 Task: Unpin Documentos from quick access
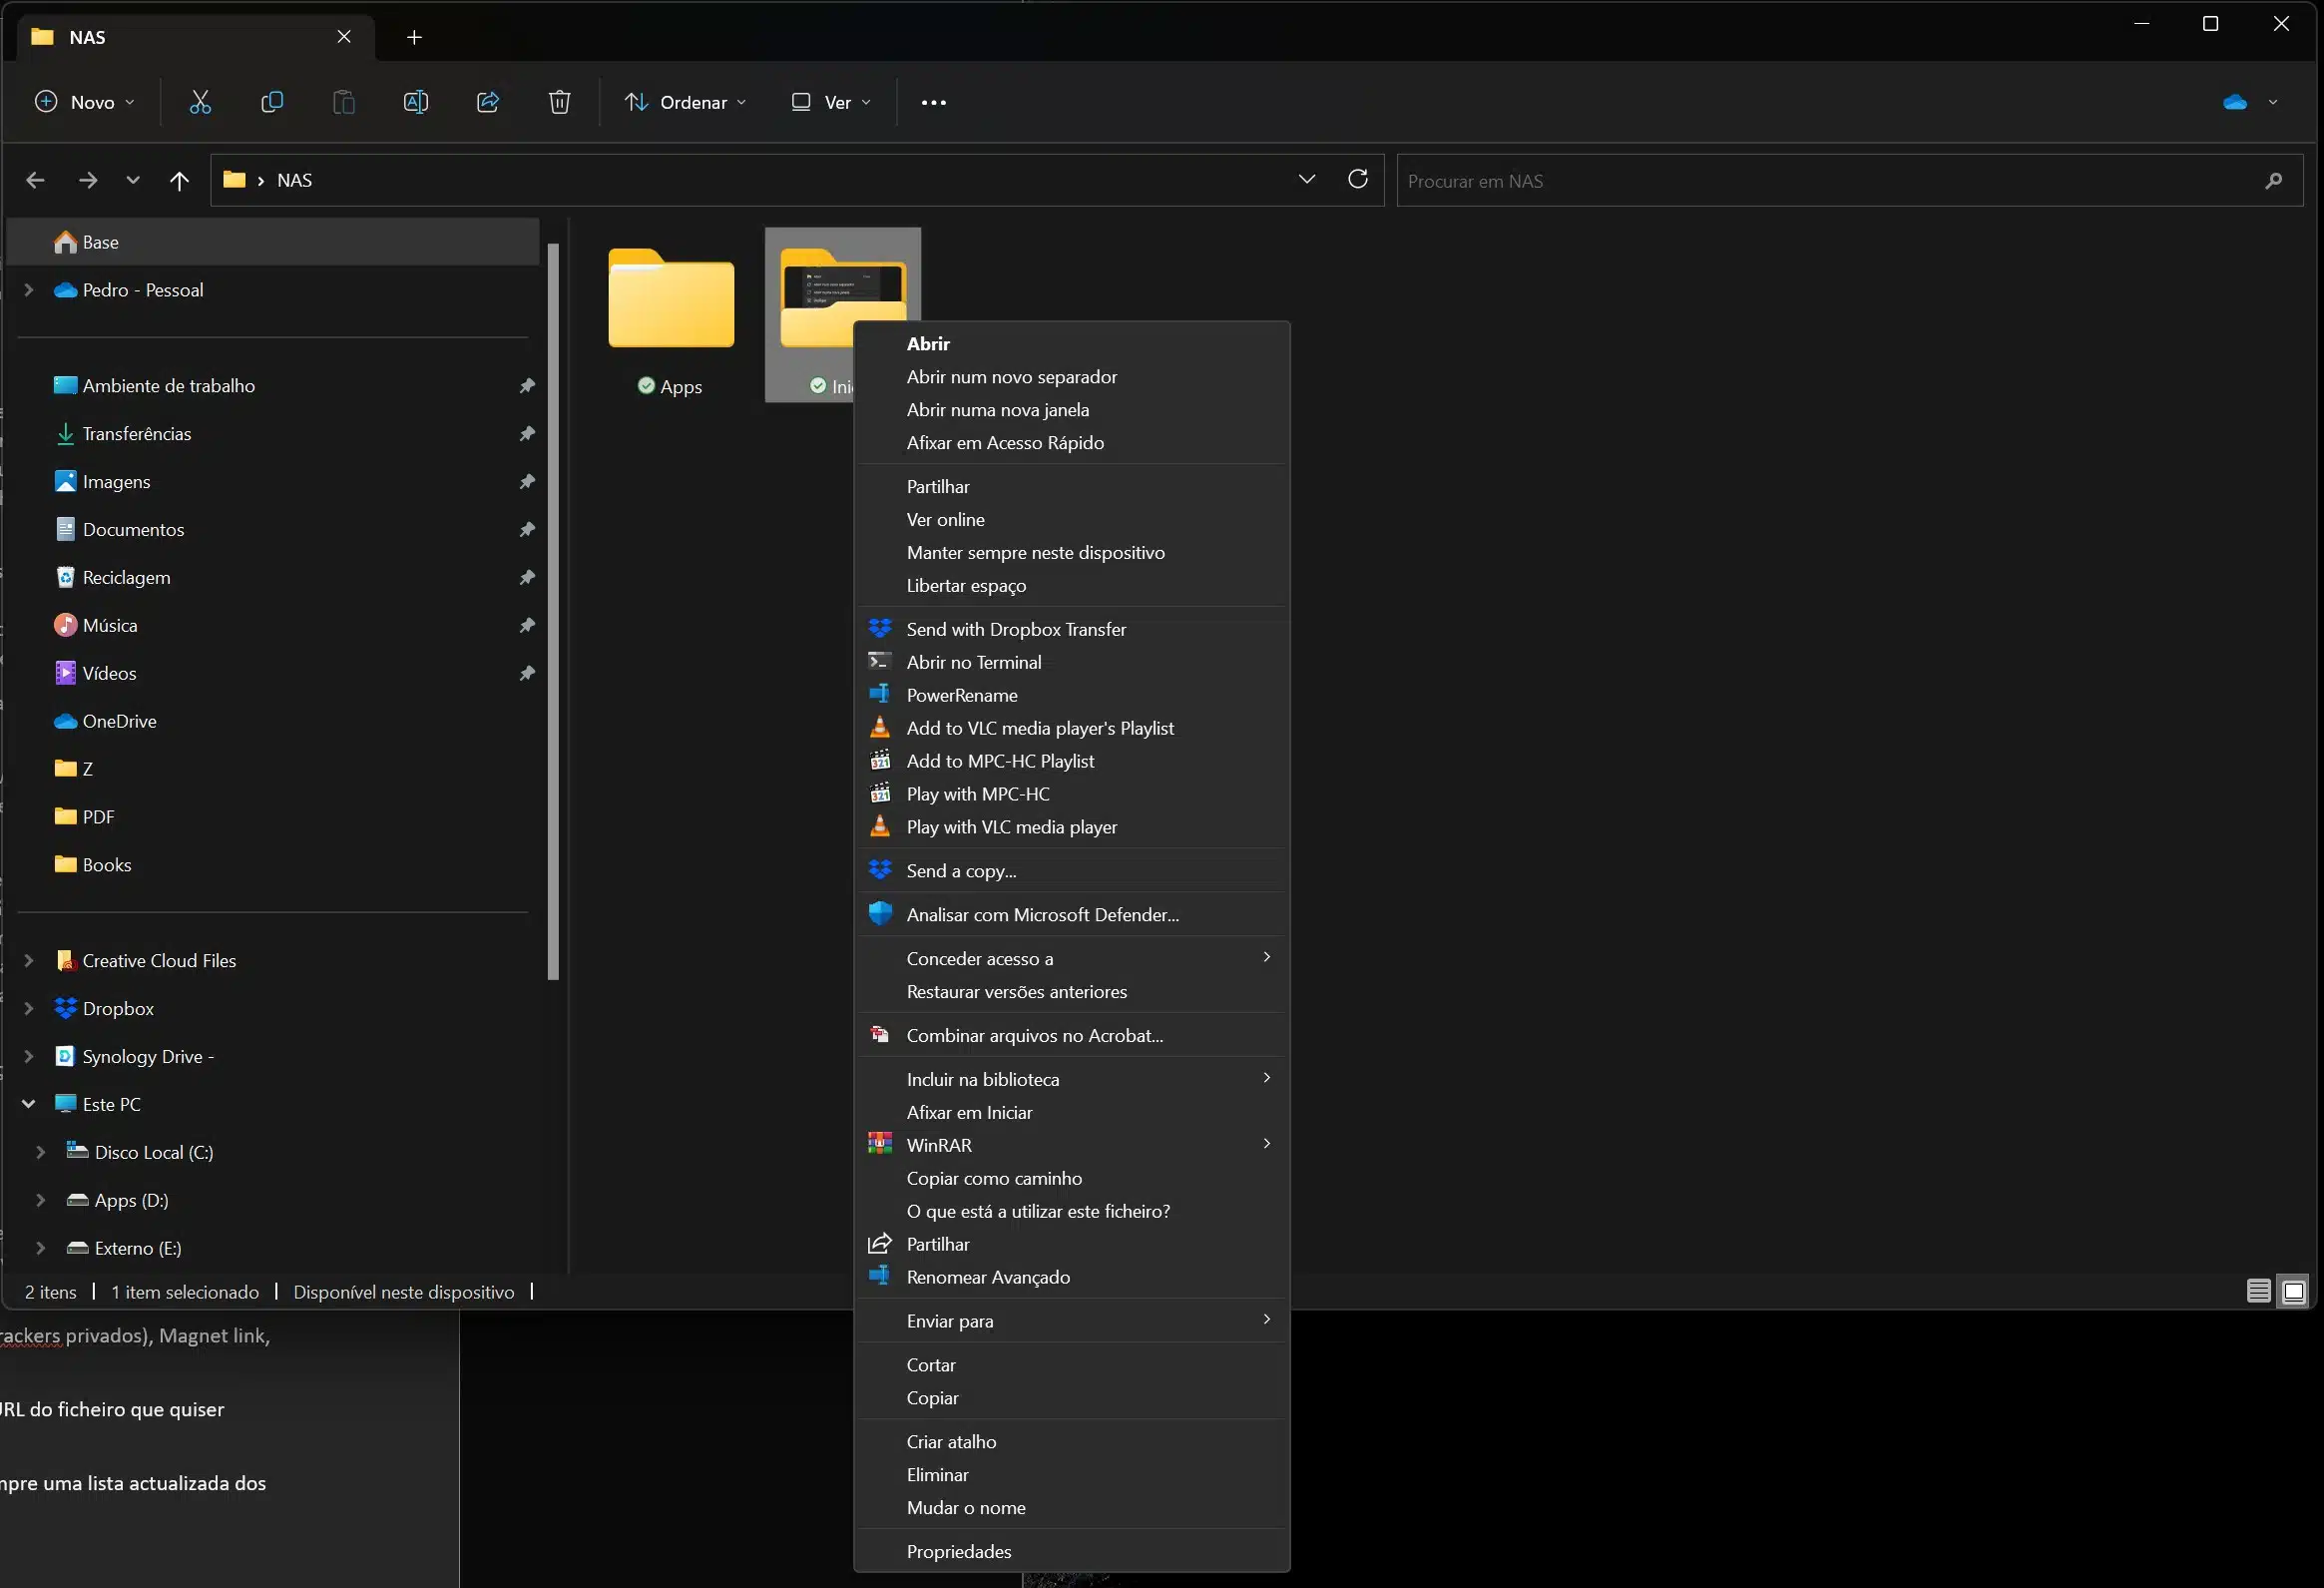click(x=527, y=529)
